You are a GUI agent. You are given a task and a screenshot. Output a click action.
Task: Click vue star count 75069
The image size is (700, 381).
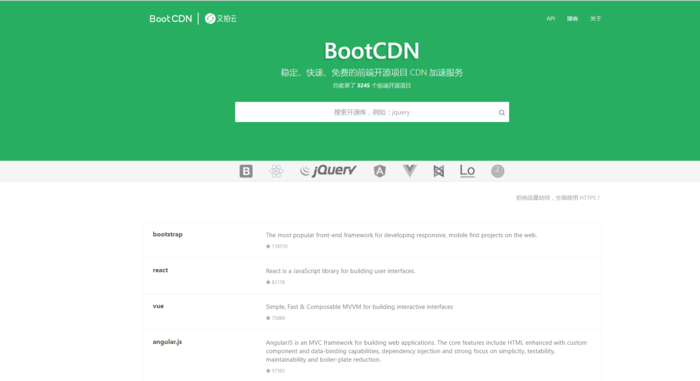click(275, 318)
